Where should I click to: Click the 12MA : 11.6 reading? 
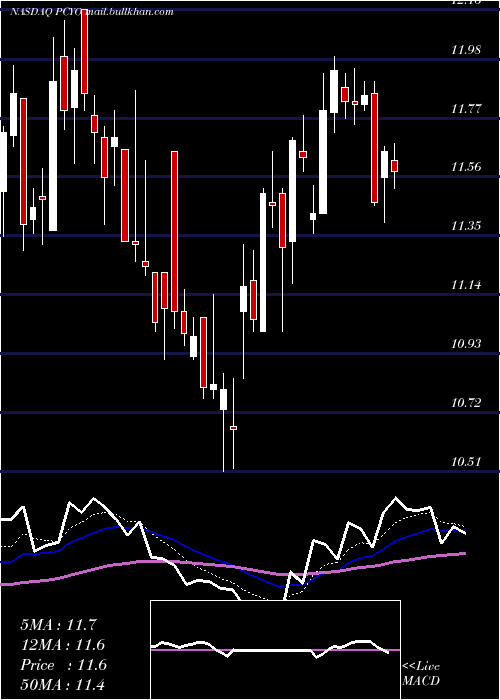click(x=62, y=645)
